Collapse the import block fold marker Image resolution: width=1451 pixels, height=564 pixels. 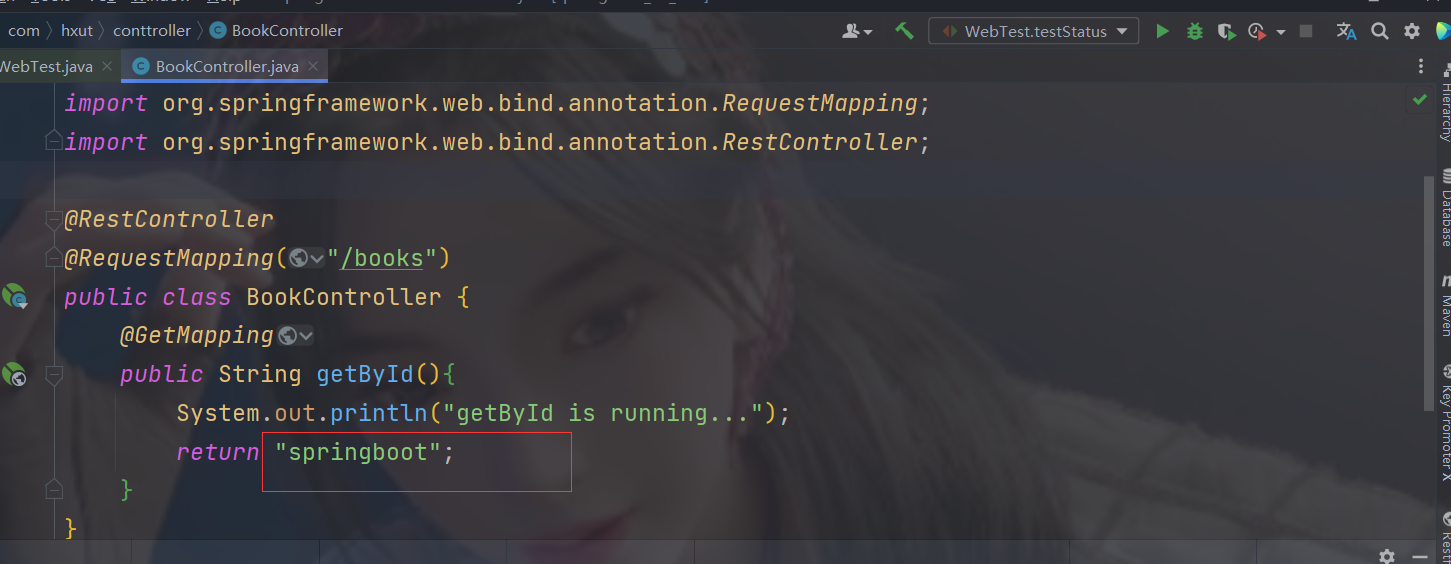53,143
